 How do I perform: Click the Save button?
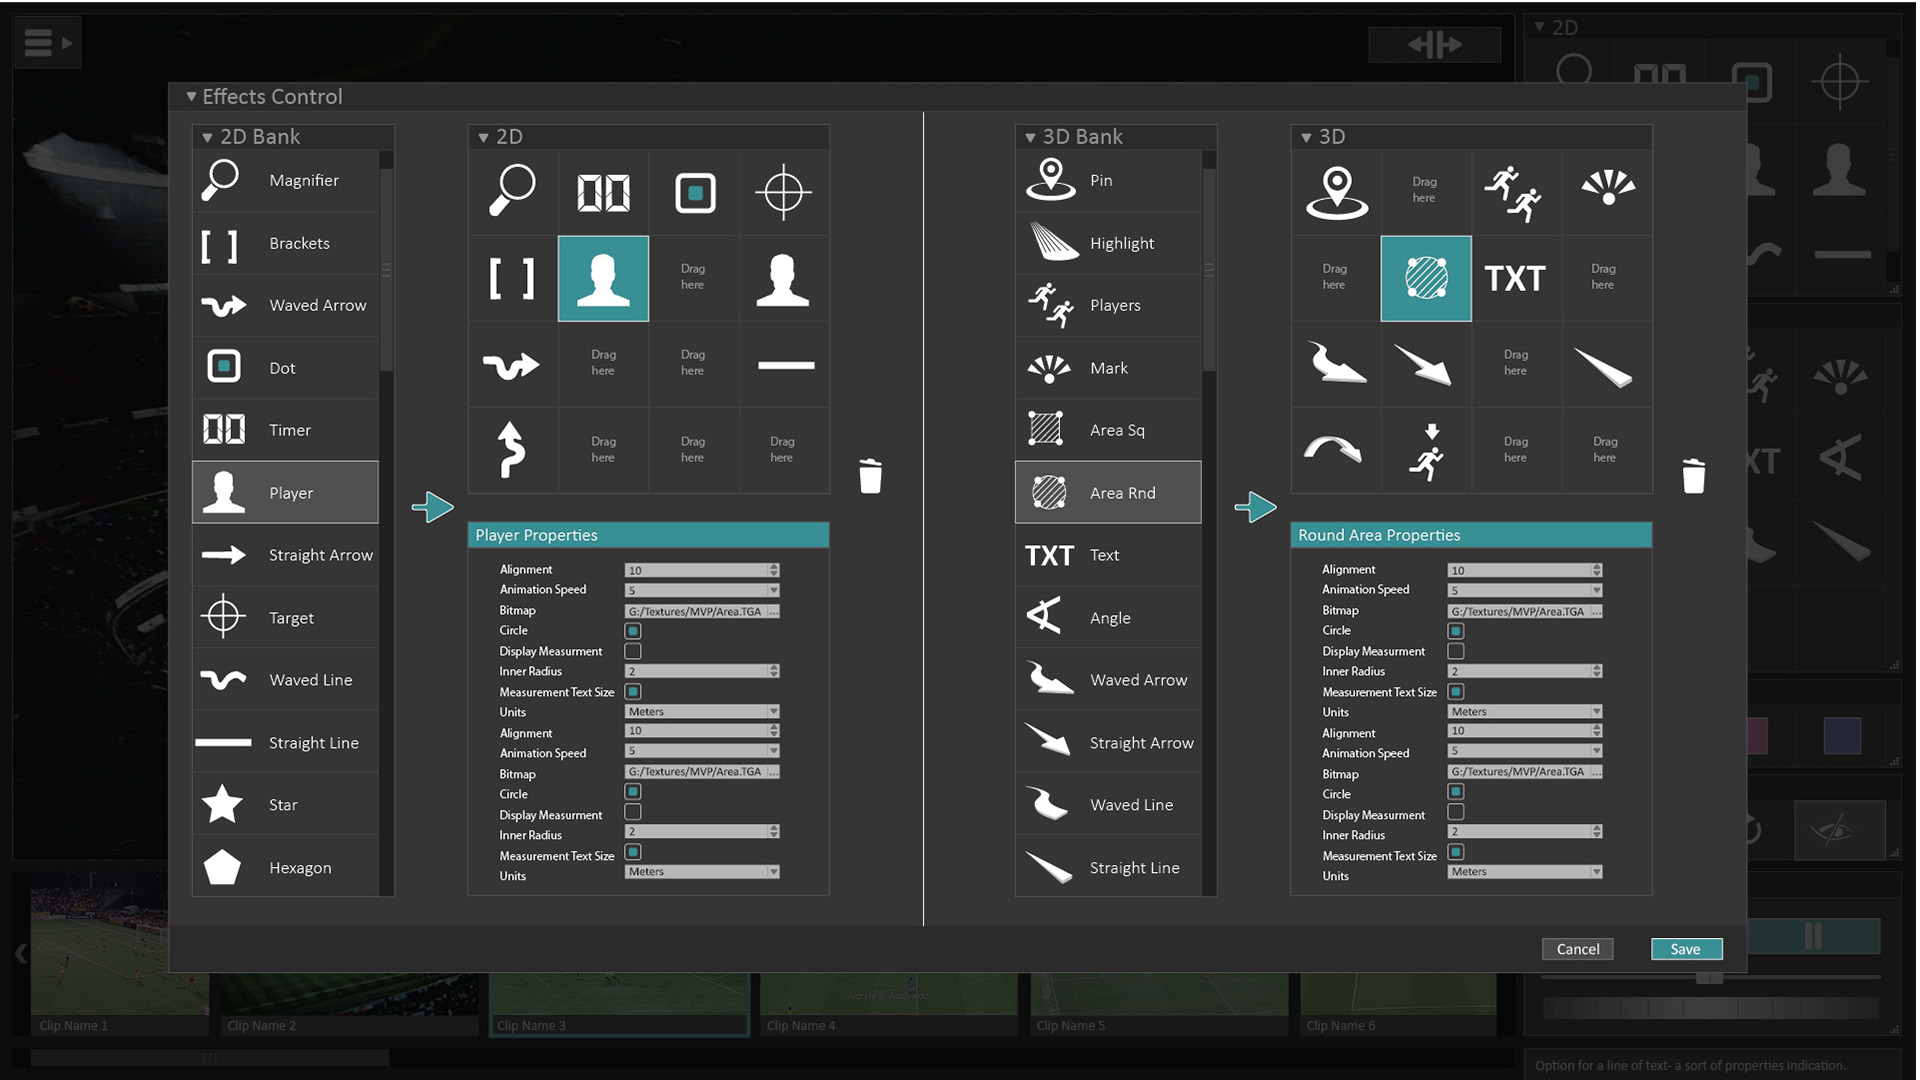point(1685,949)
